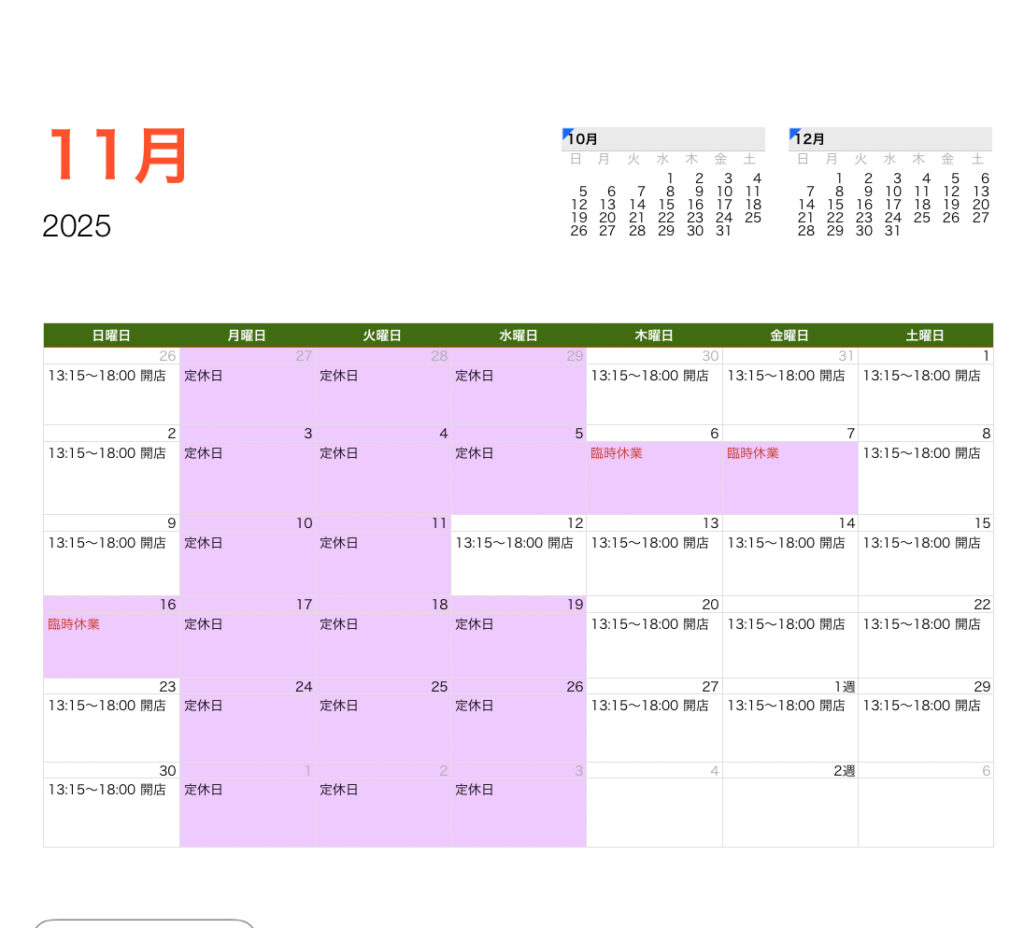Click 臨時休業 on November 6

617,454
